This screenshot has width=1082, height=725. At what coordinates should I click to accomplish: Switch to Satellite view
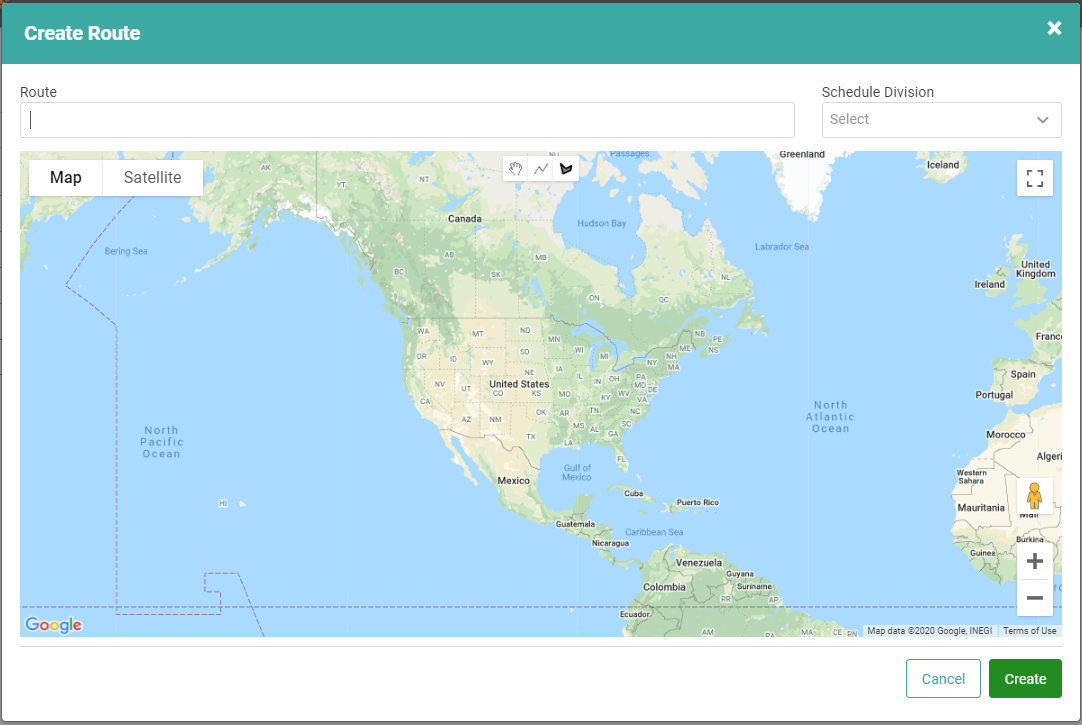coord(153,178)
